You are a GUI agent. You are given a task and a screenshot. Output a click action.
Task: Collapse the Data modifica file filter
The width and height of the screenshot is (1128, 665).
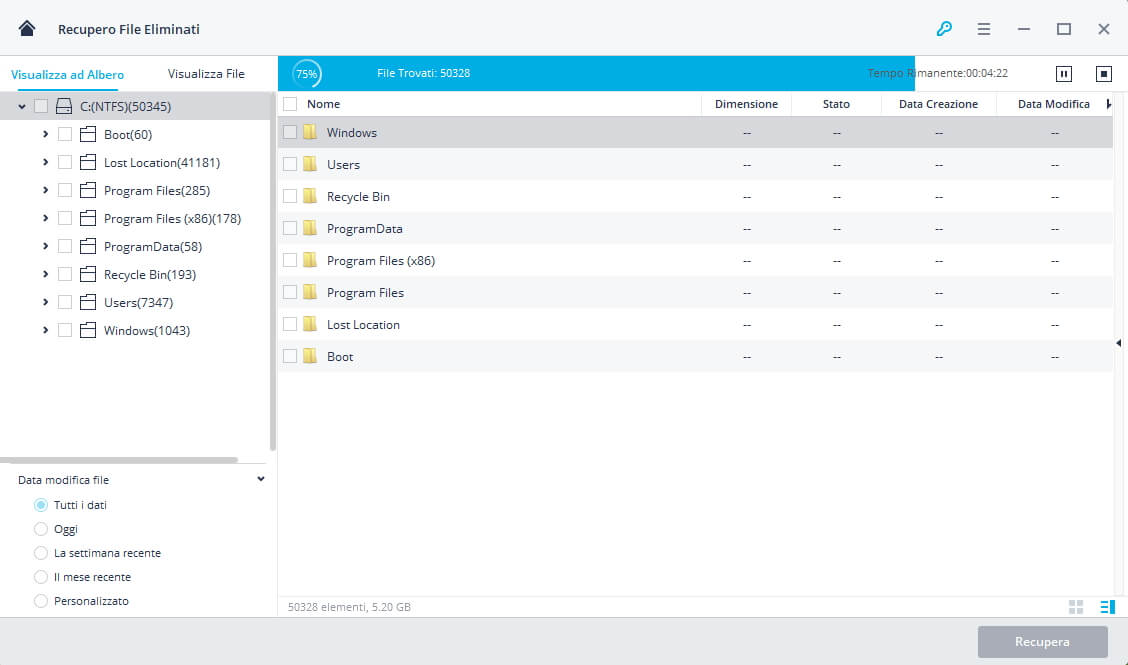coord(260,479)
